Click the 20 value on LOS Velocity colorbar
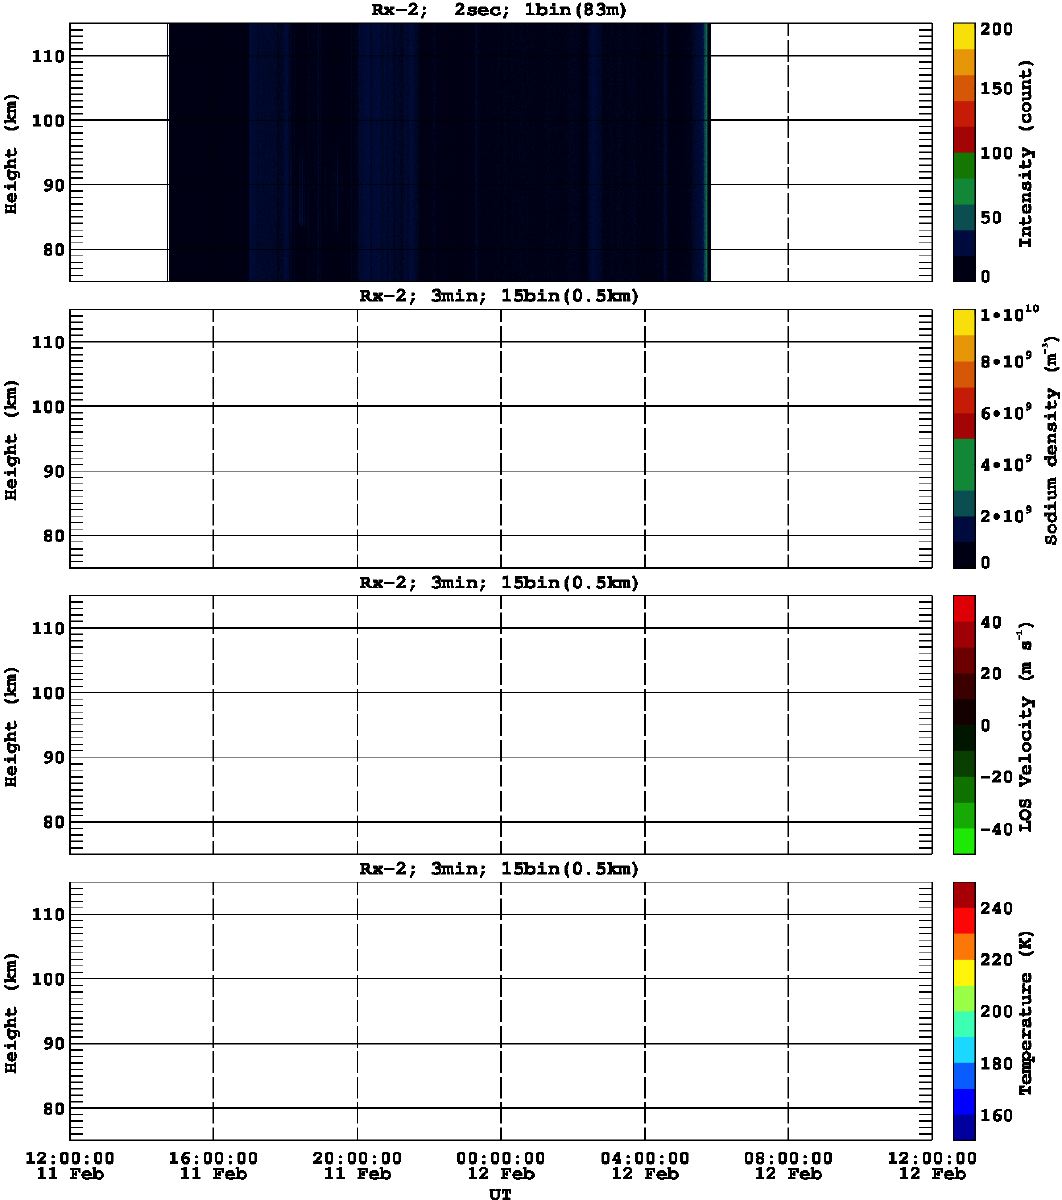 point(992,674)
